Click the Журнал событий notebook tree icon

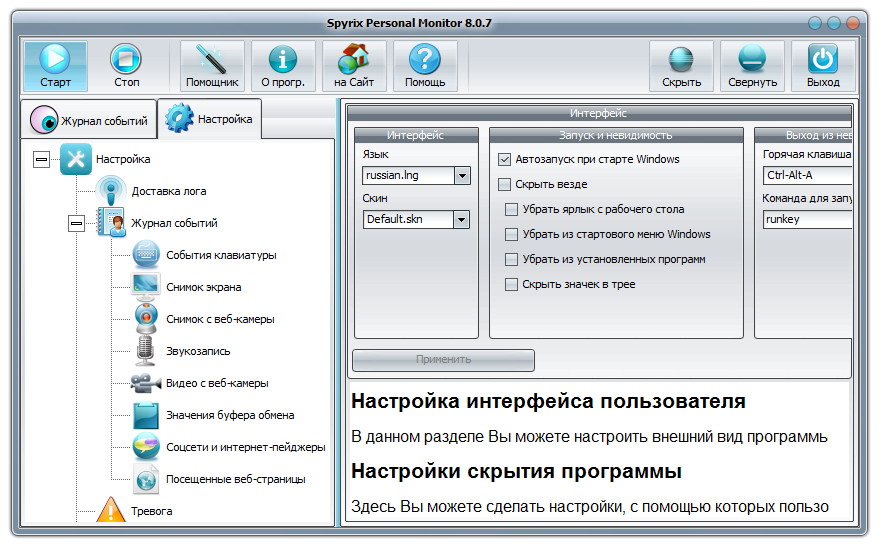click(111, 222)
